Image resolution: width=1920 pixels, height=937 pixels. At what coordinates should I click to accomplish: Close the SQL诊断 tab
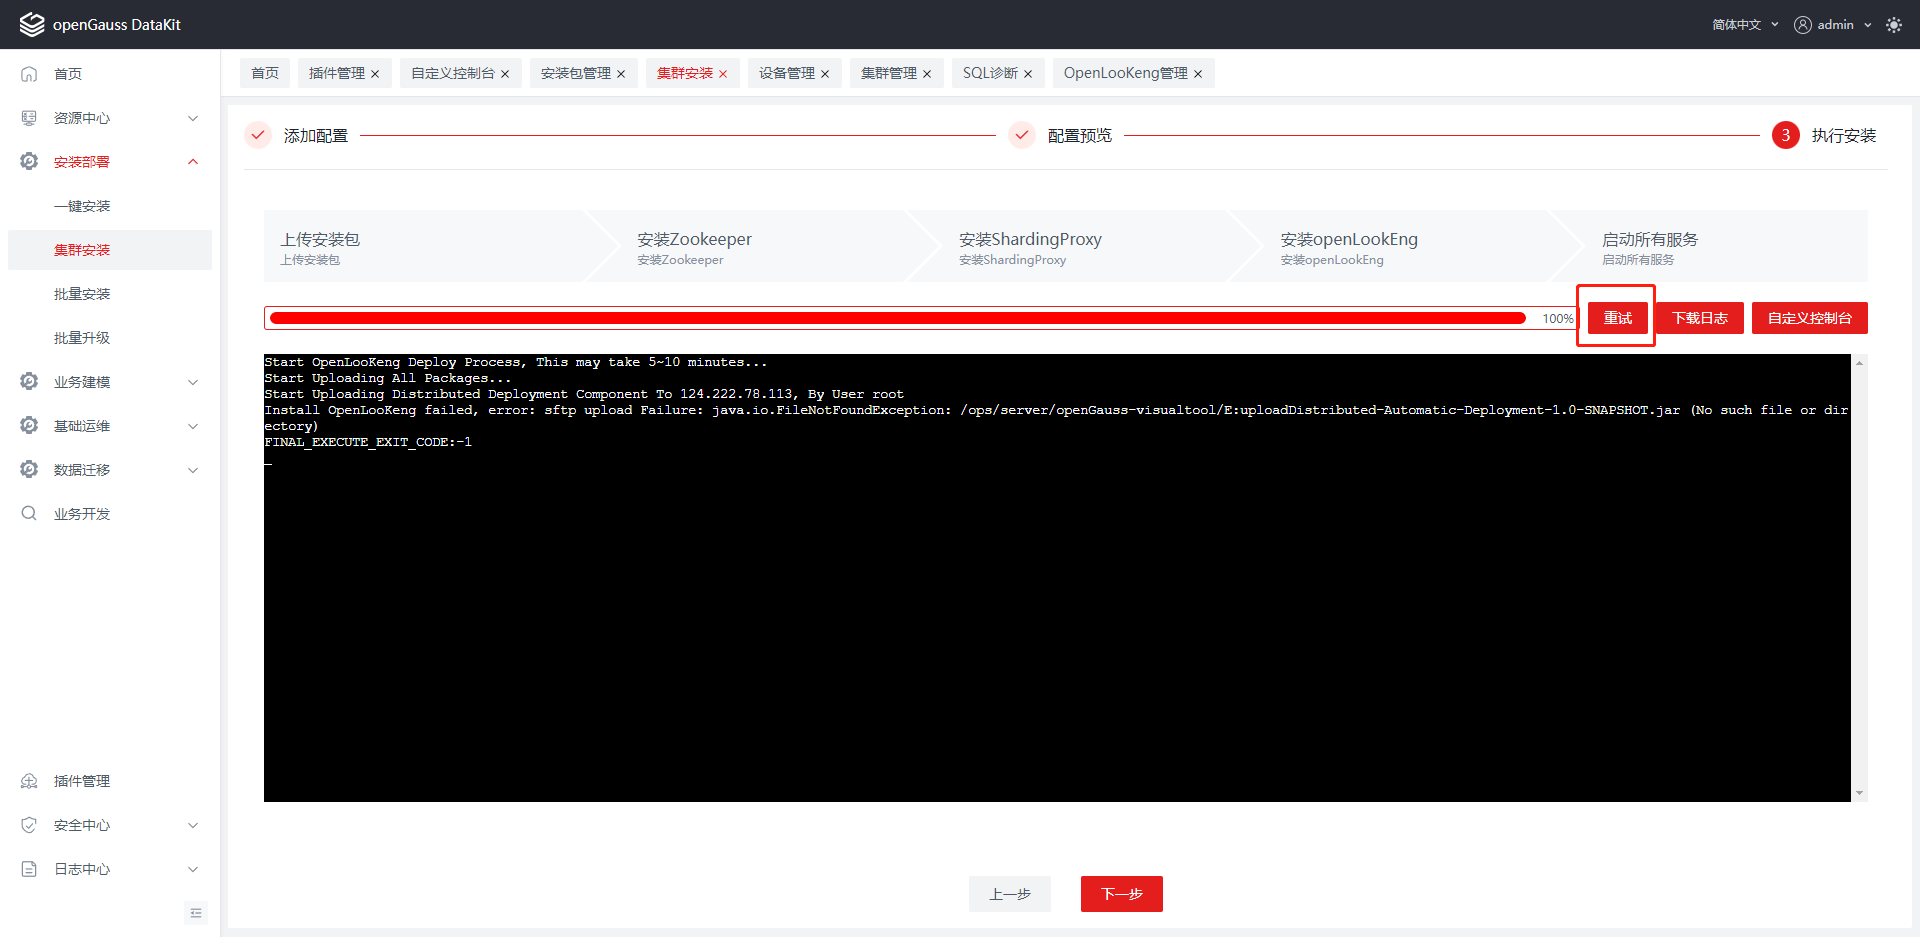tap(1028, 74)
